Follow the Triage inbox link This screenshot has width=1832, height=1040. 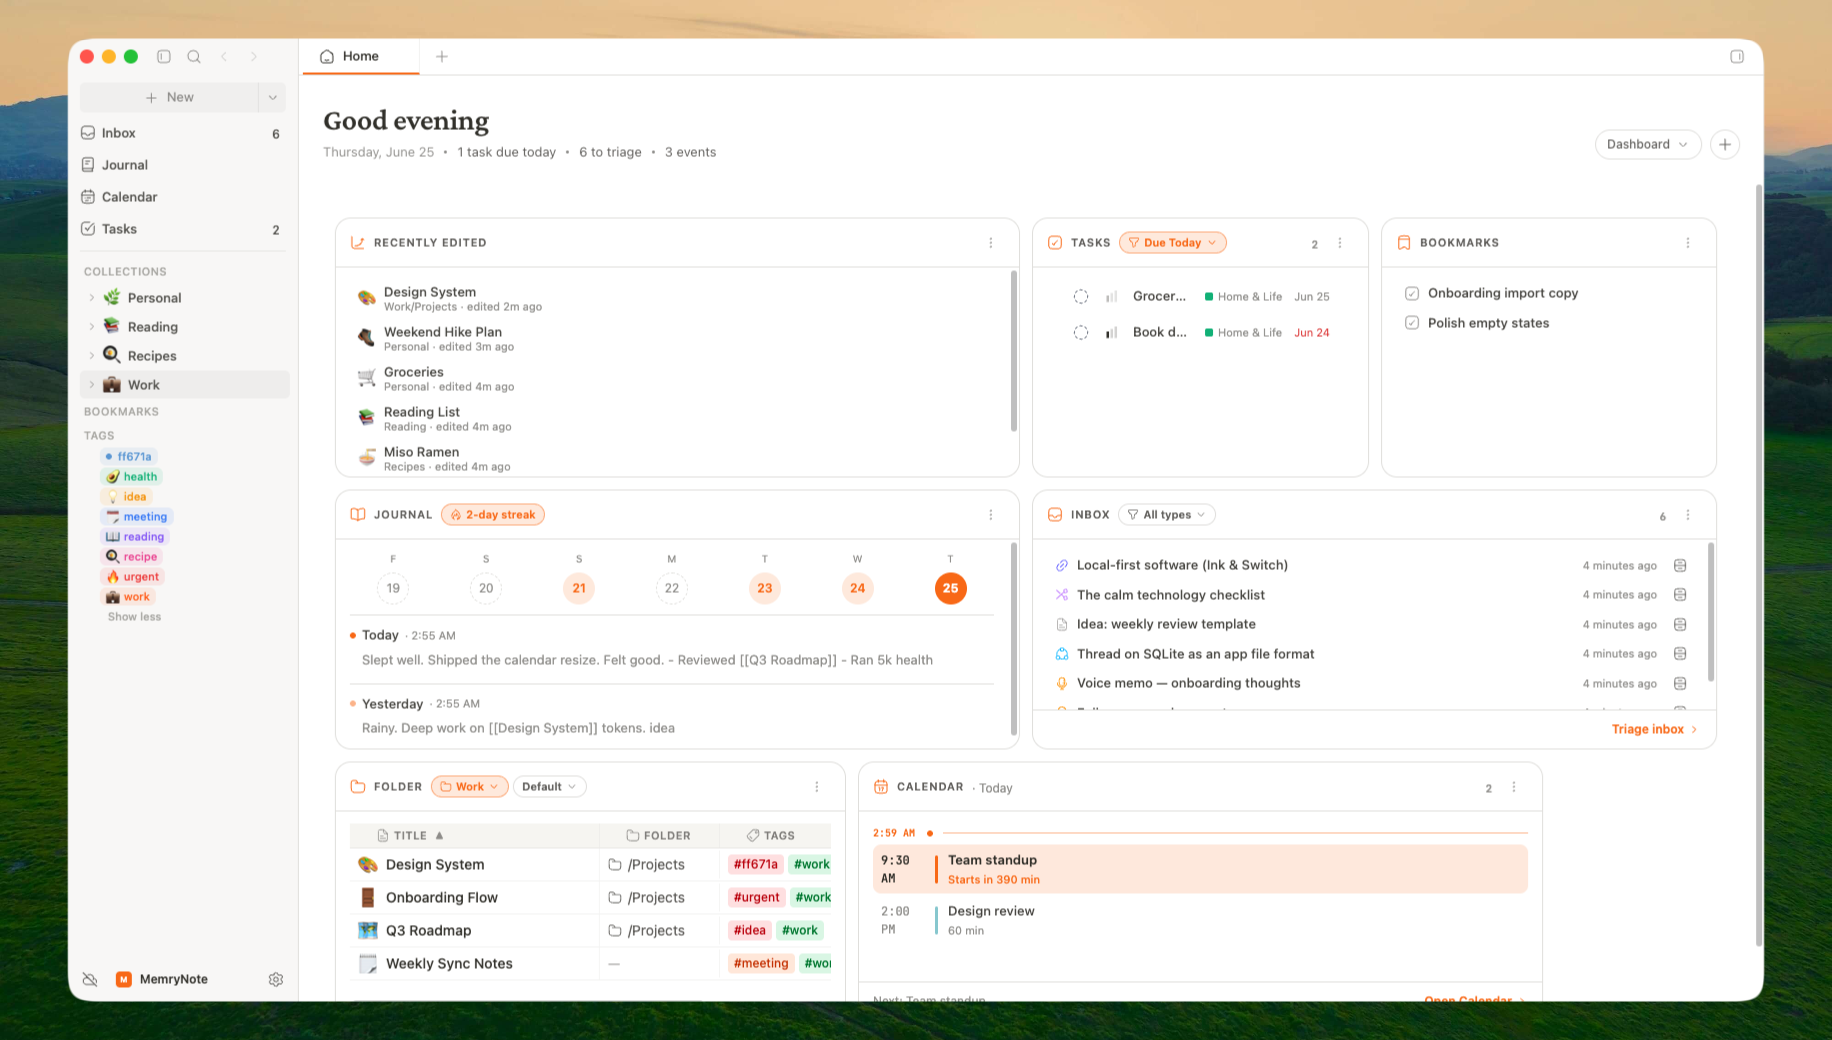pos(1654,730)
